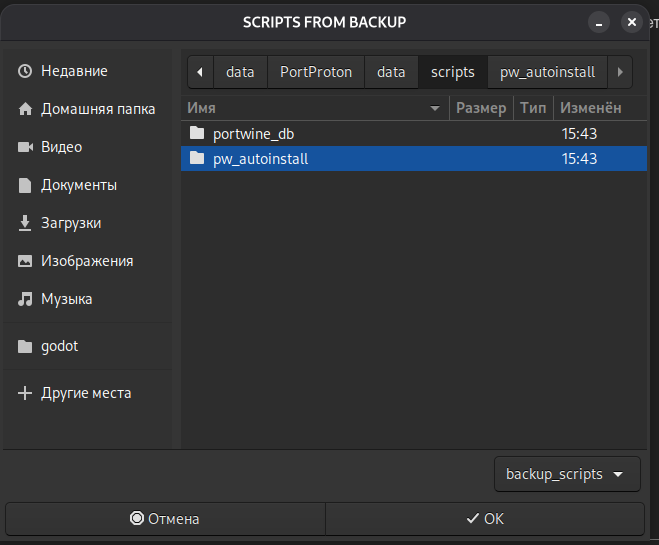Select the portwine_db folder
Screen dimensions: 659x545
tap(253, 134)
